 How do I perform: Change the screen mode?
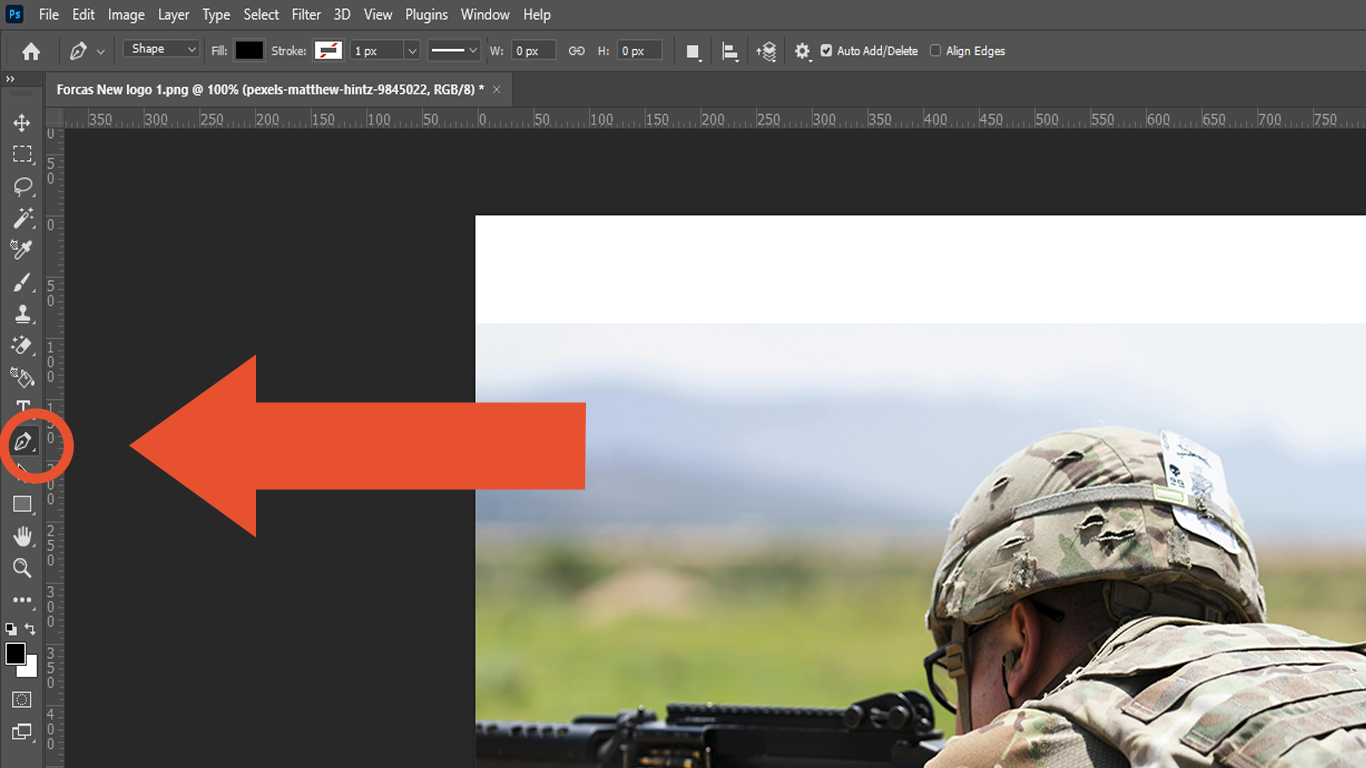pyautogui.click(x=22, y=732)
